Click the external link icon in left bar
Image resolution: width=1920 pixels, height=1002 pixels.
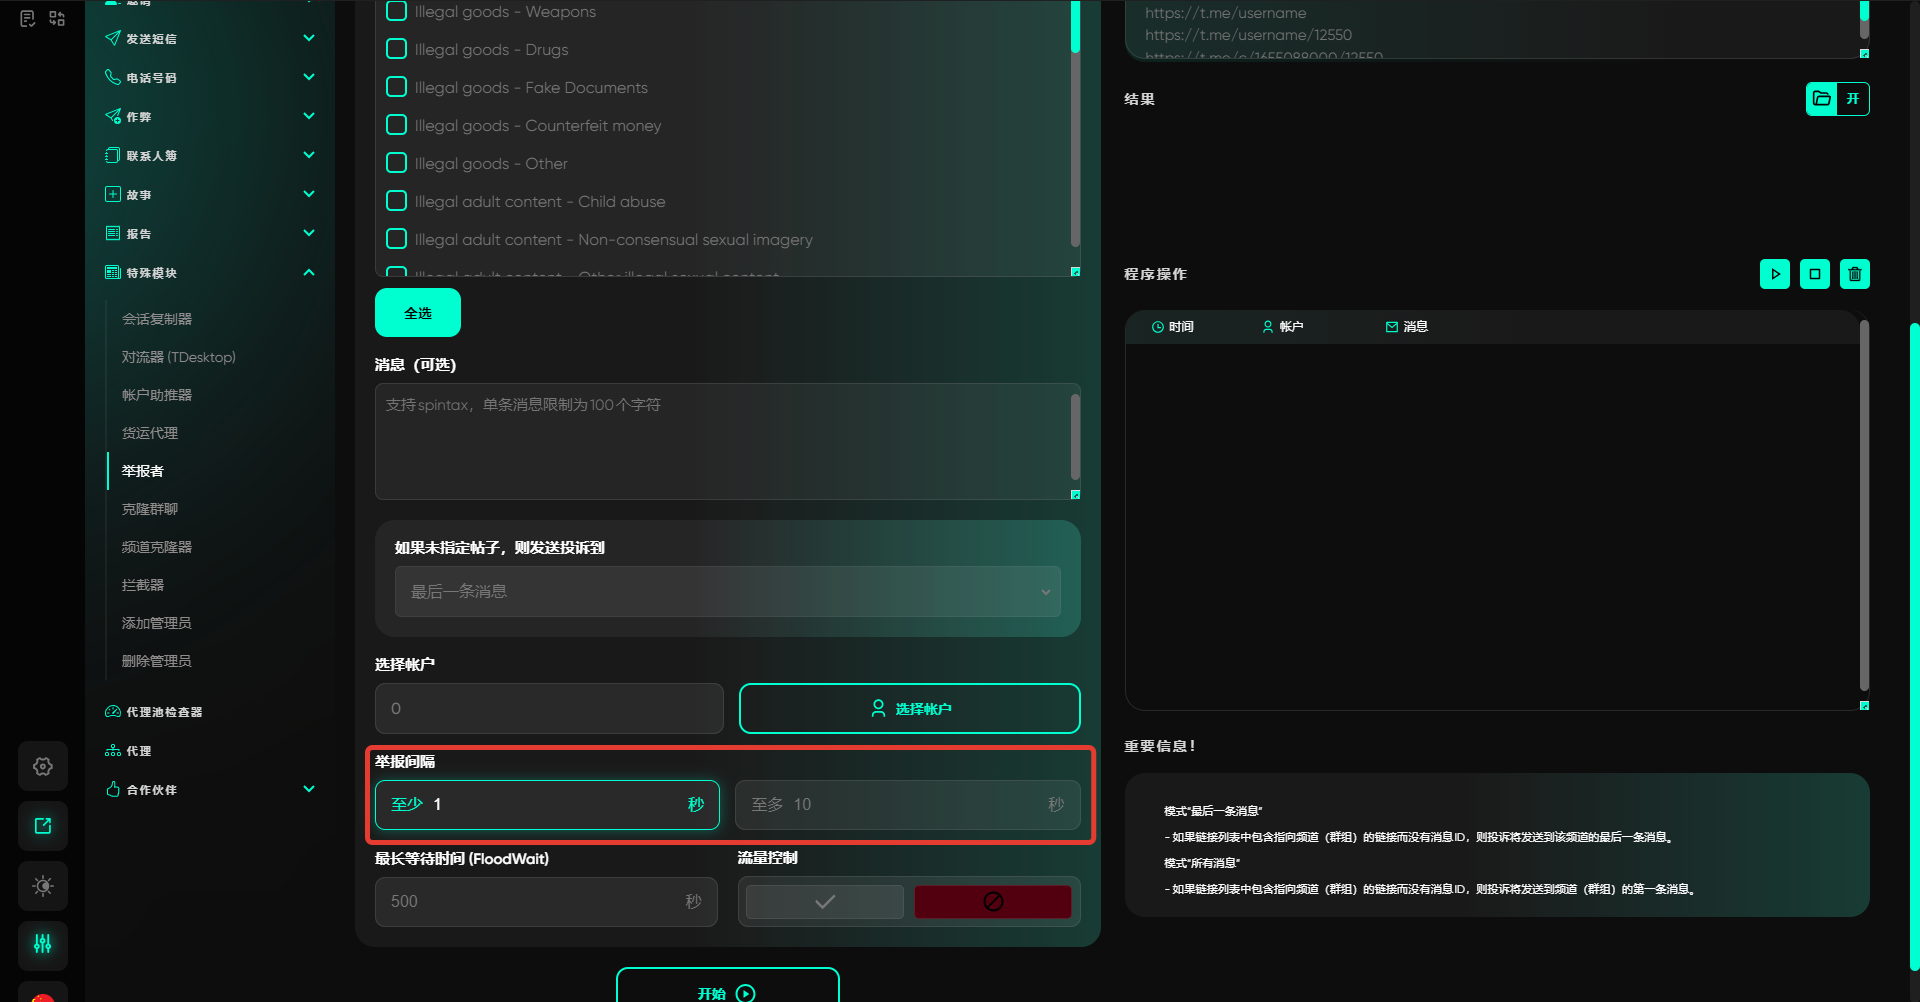tap(43, 826)
